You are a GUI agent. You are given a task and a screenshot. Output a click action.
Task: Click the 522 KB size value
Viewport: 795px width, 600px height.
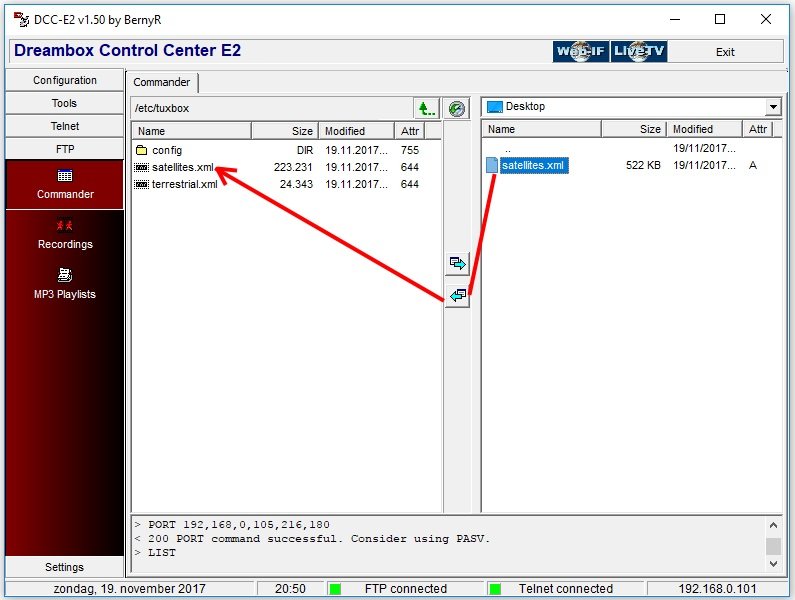[643, 165]
